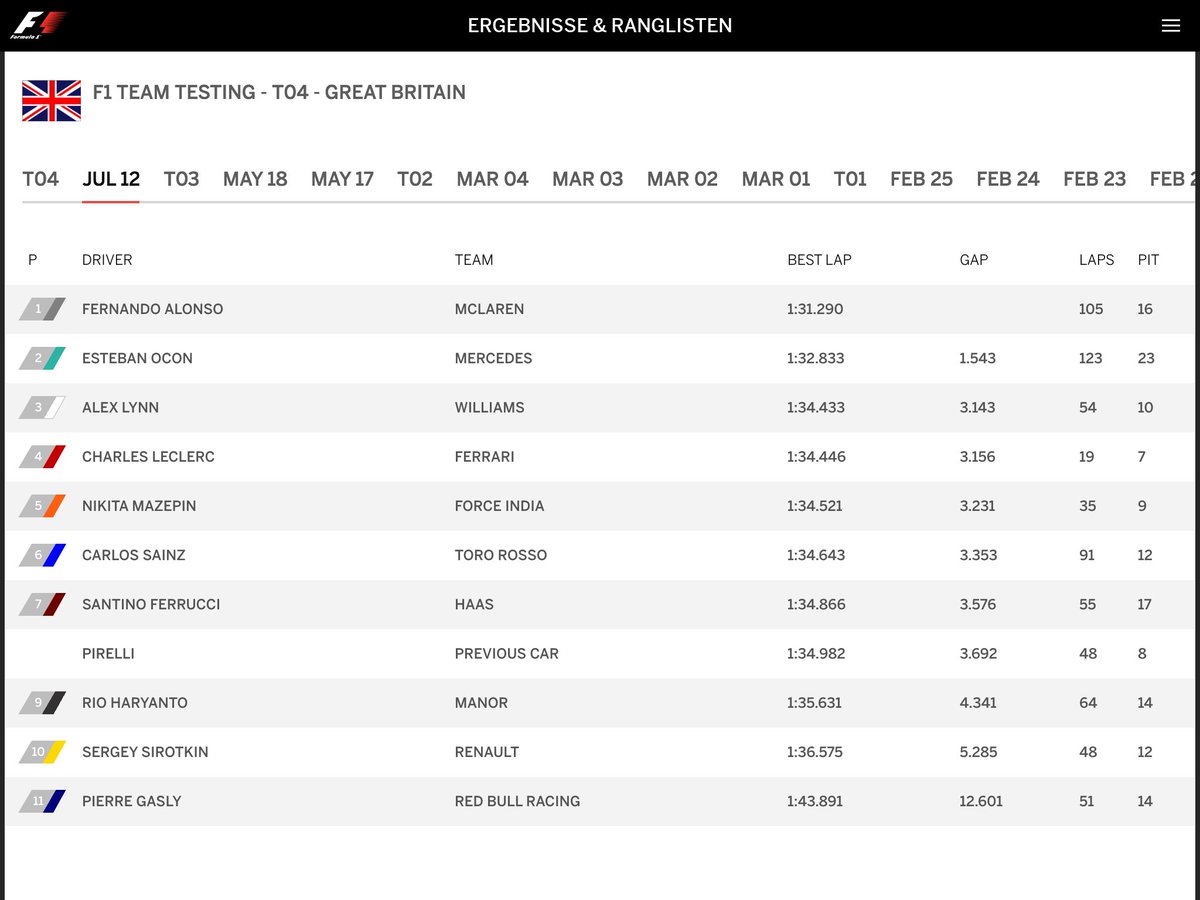Switch to the T03 tab

click(x=181, y=179)
